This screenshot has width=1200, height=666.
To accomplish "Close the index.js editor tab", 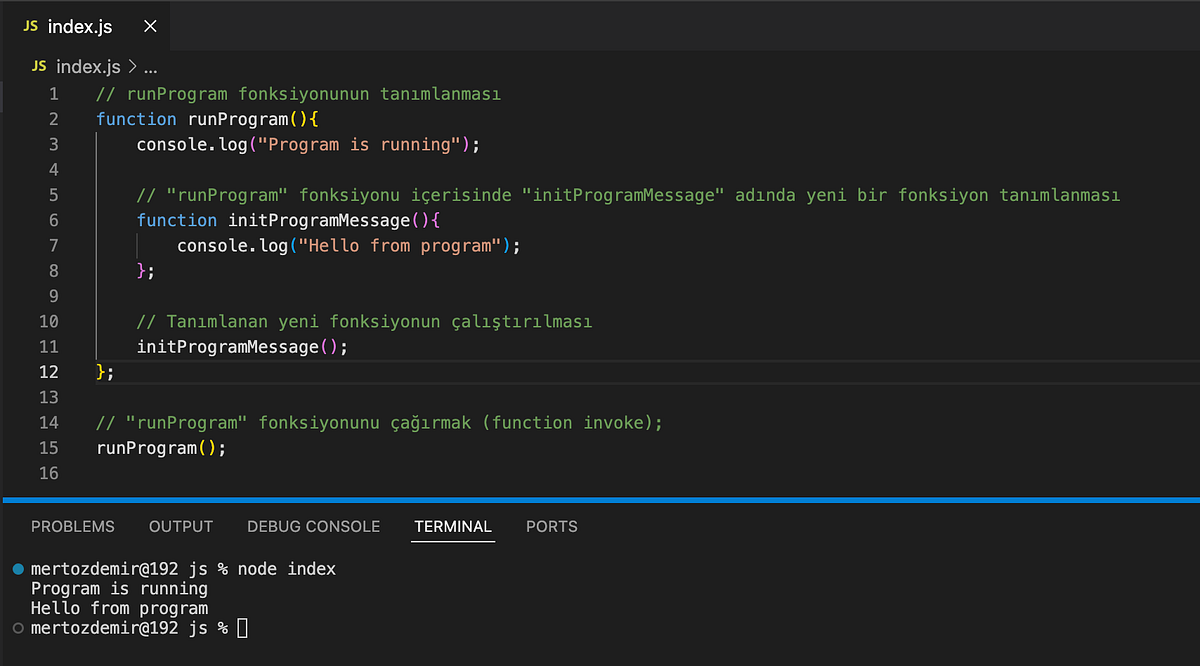I will [x=150, y=27].
